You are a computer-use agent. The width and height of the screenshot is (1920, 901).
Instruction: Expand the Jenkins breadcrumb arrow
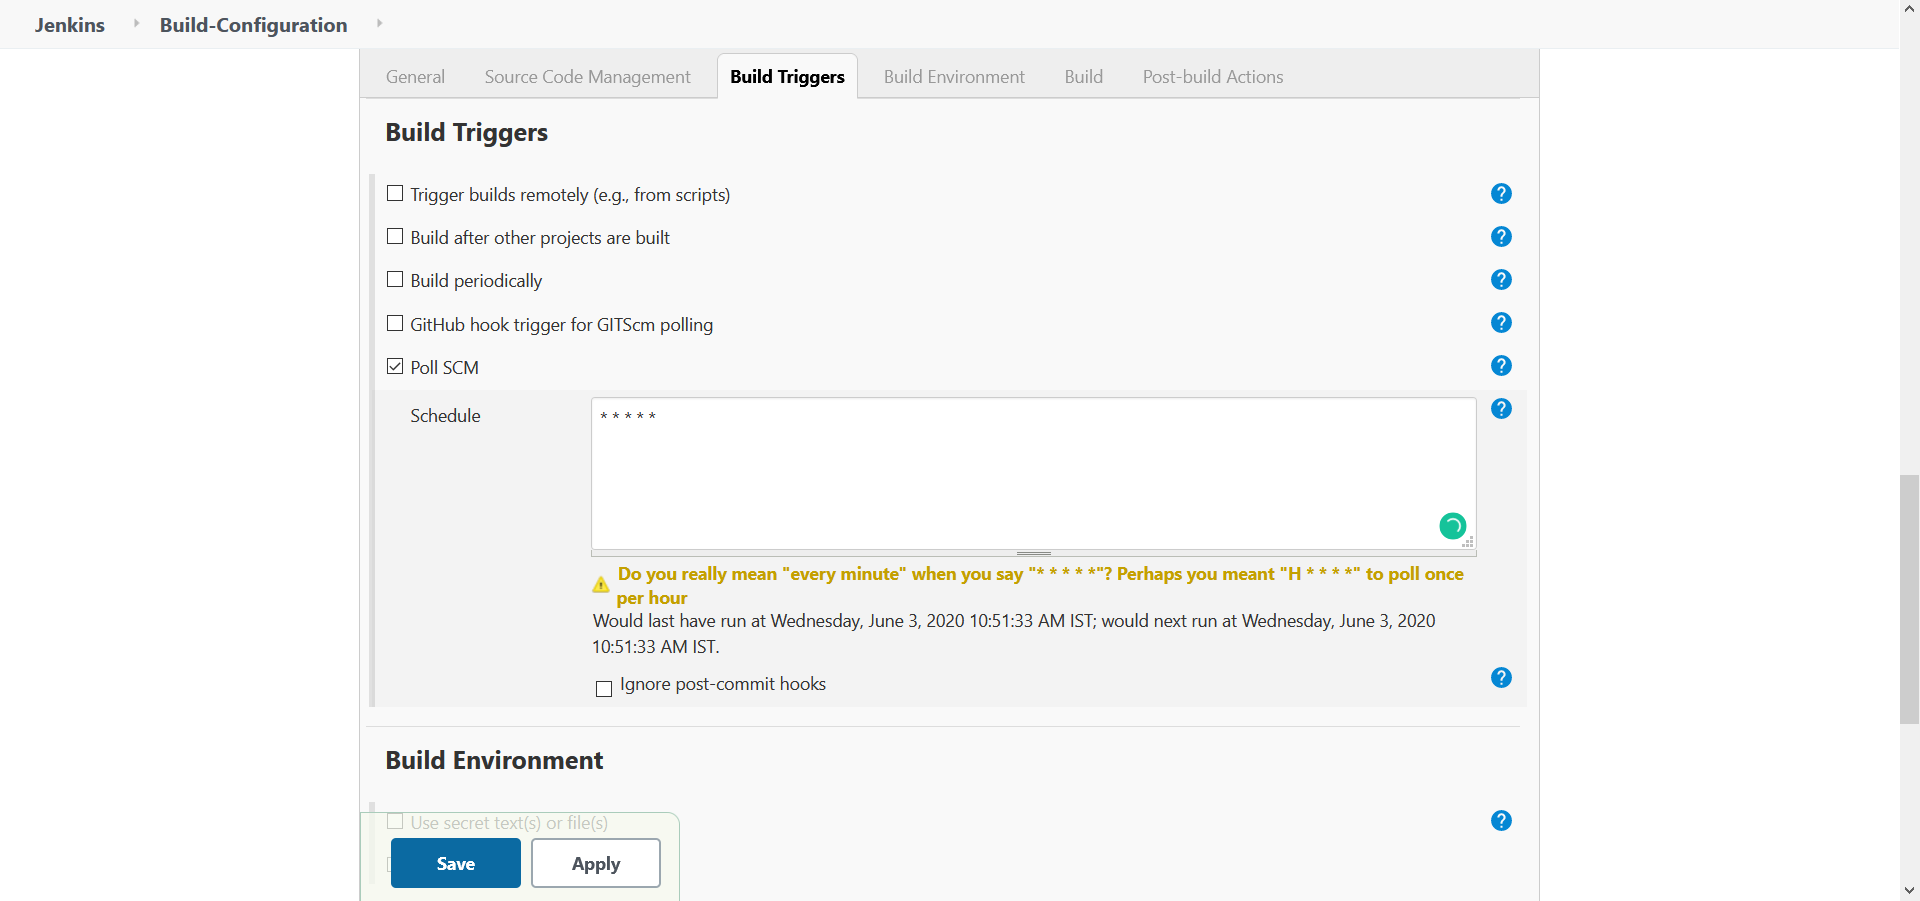click(136, 23)
